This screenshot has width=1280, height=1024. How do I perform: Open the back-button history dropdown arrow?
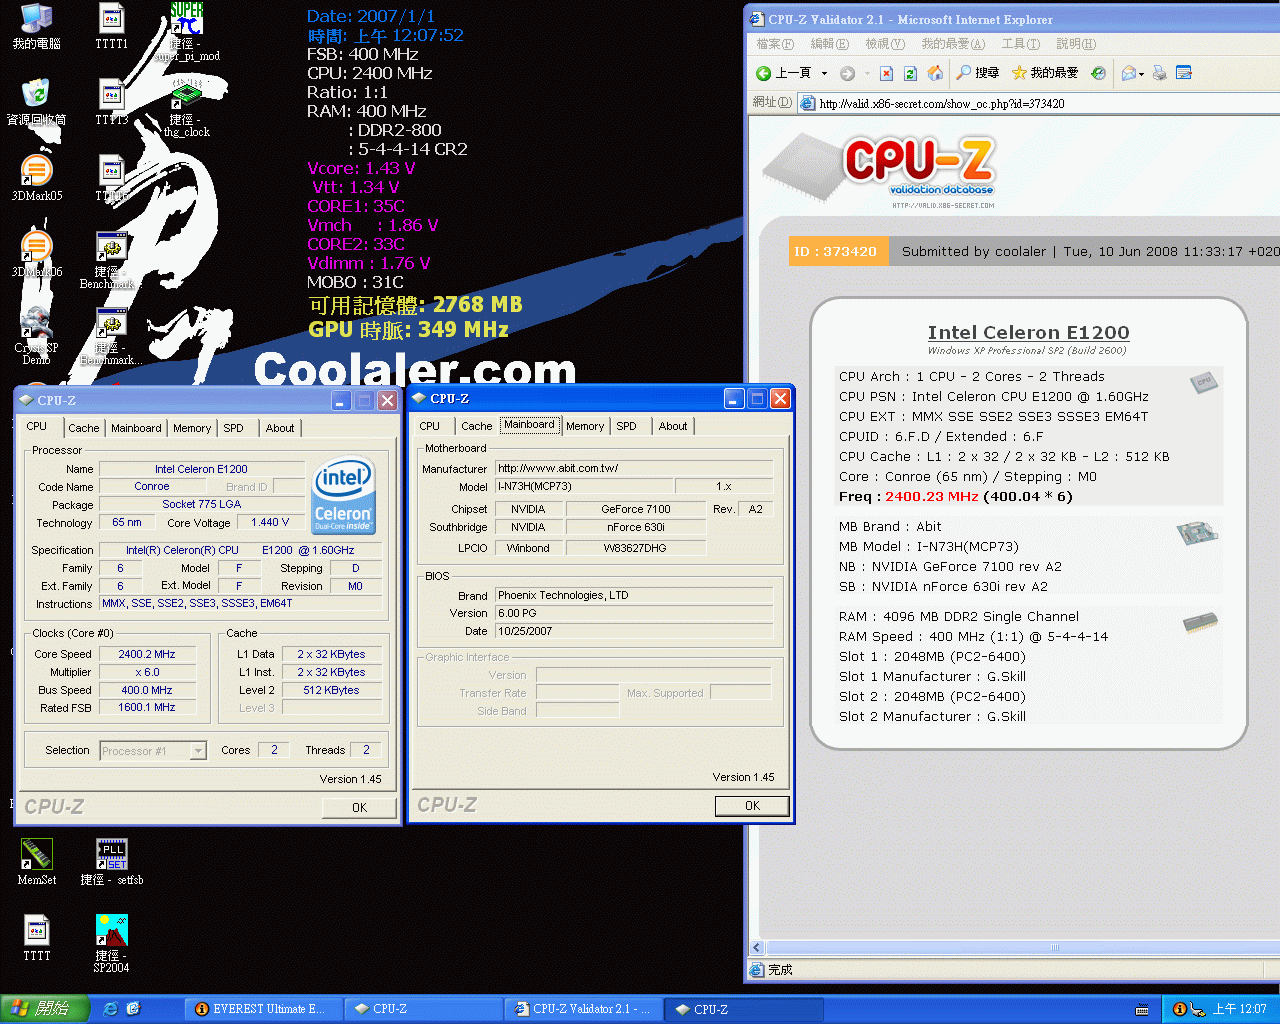tap(824, 73)
